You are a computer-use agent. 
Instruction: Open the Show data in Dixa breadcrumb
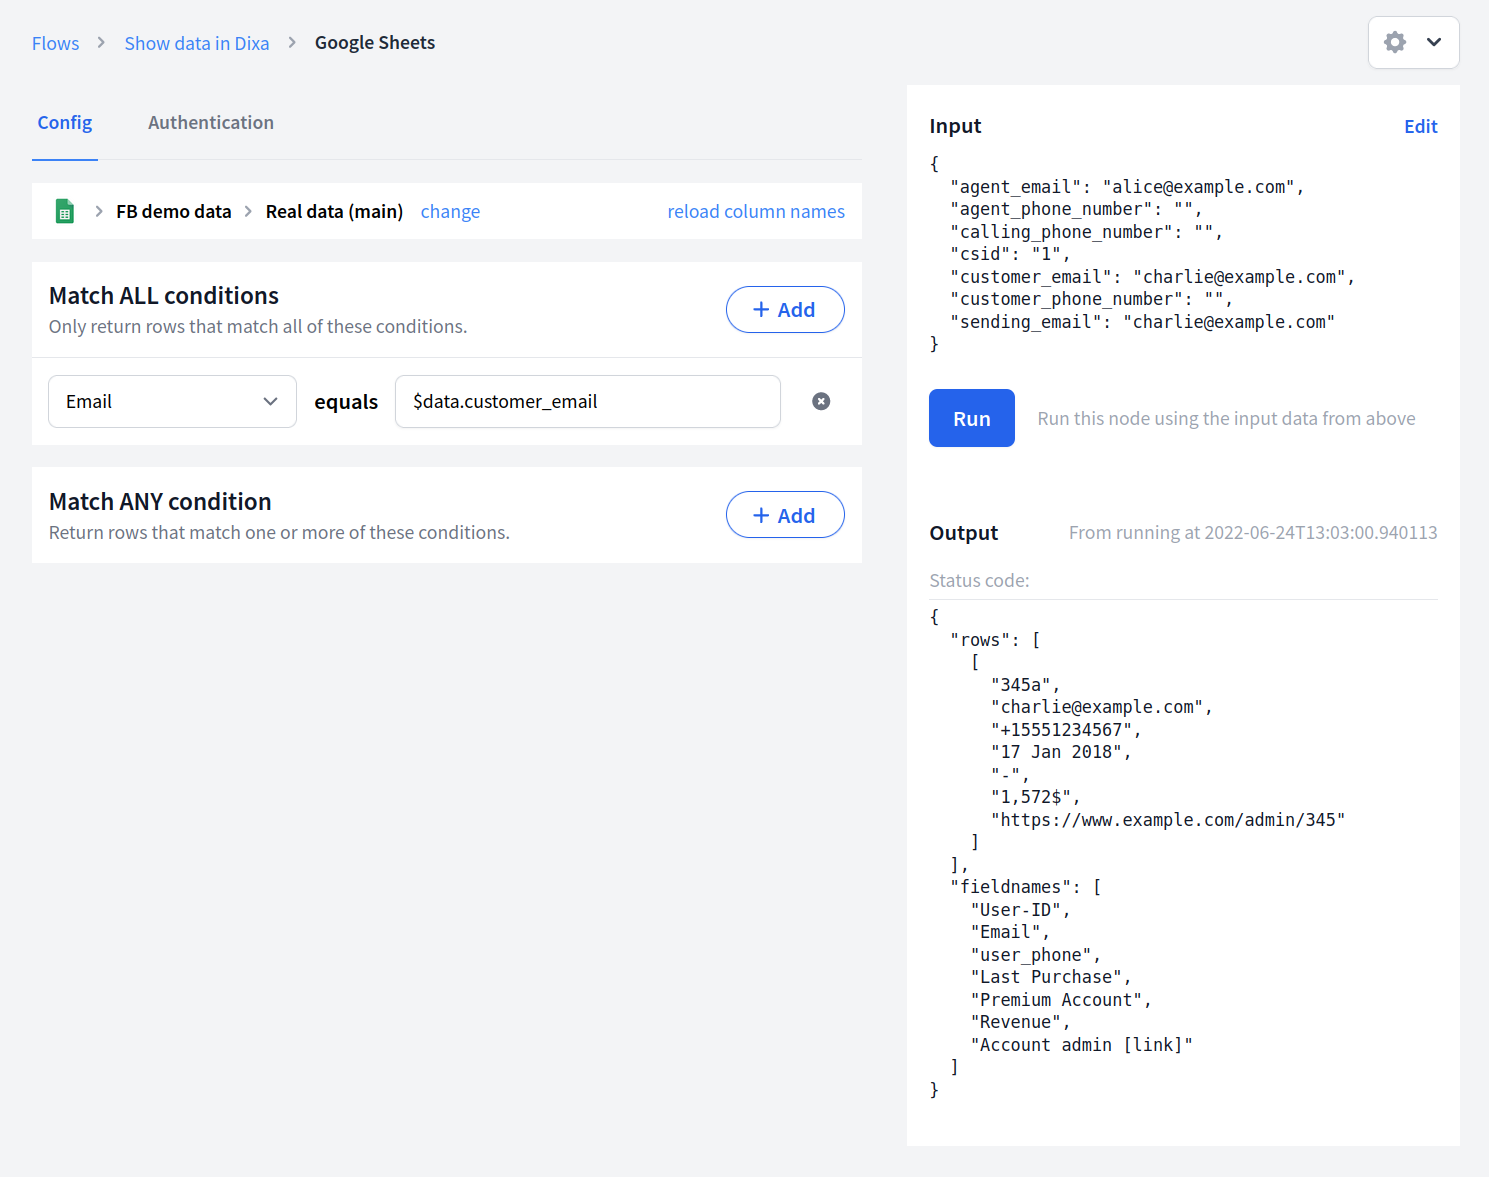point(196,43)
